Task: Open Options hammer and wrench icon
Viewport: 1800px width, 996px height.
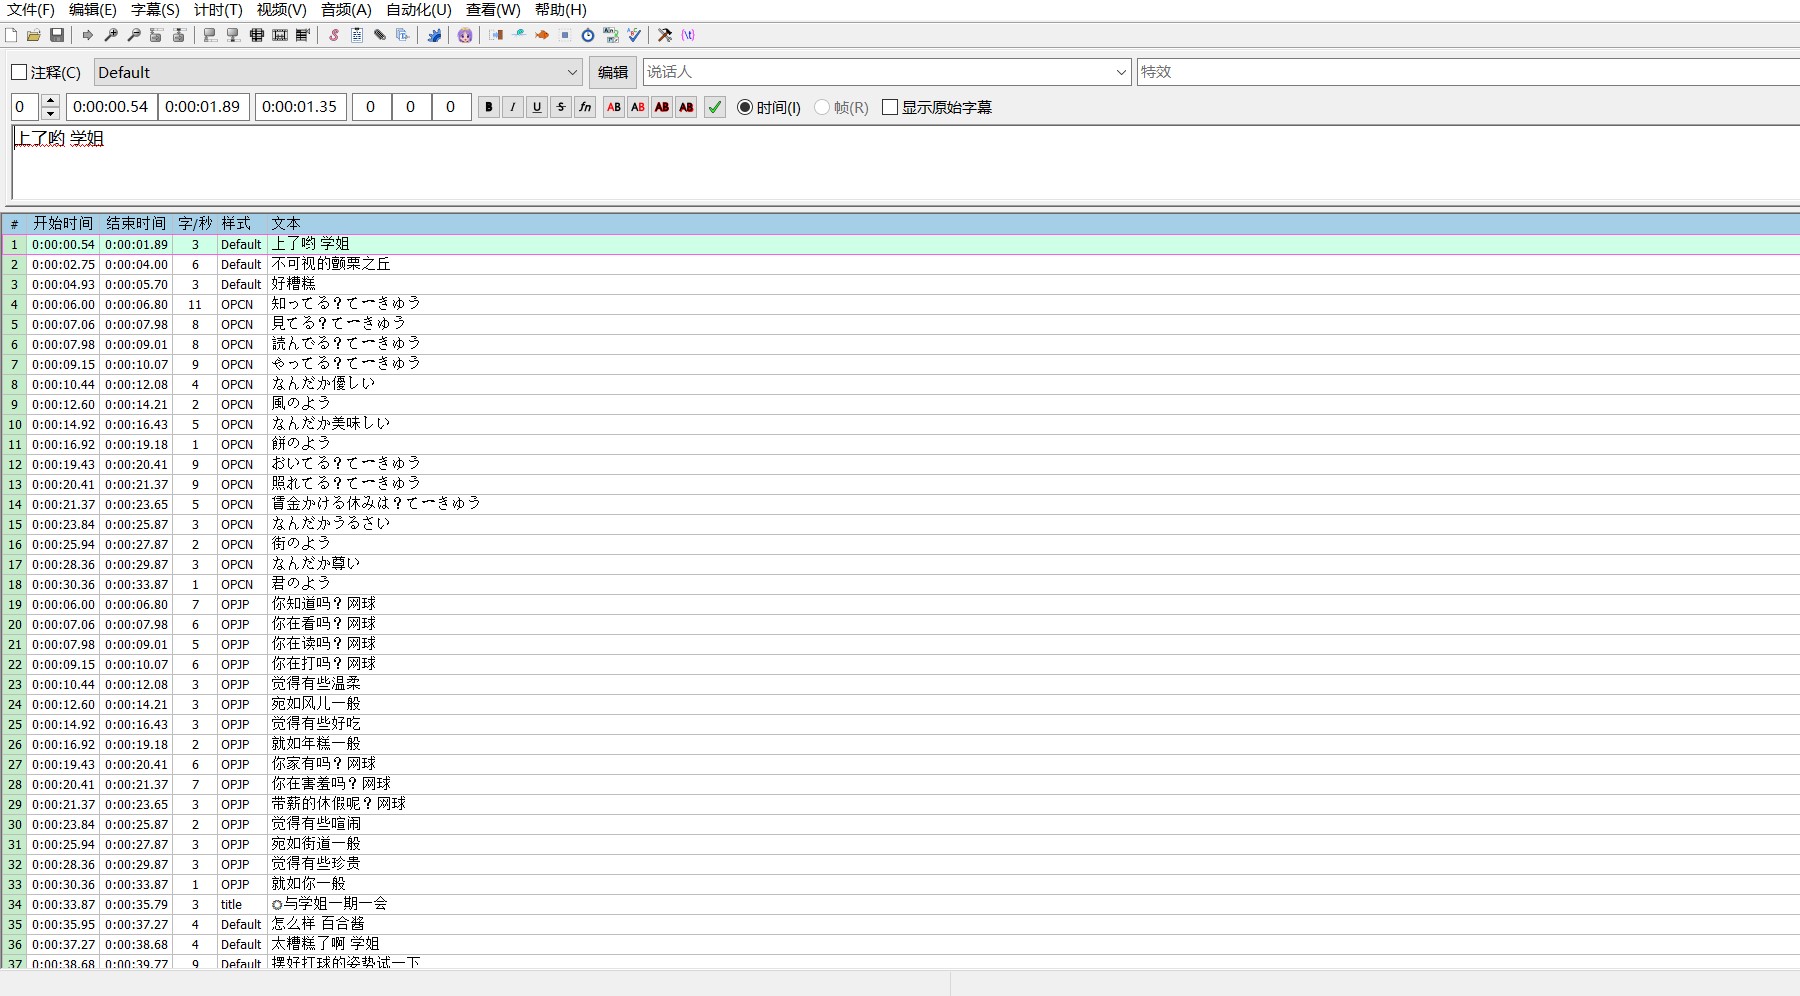Action: [x=665, y=35]
